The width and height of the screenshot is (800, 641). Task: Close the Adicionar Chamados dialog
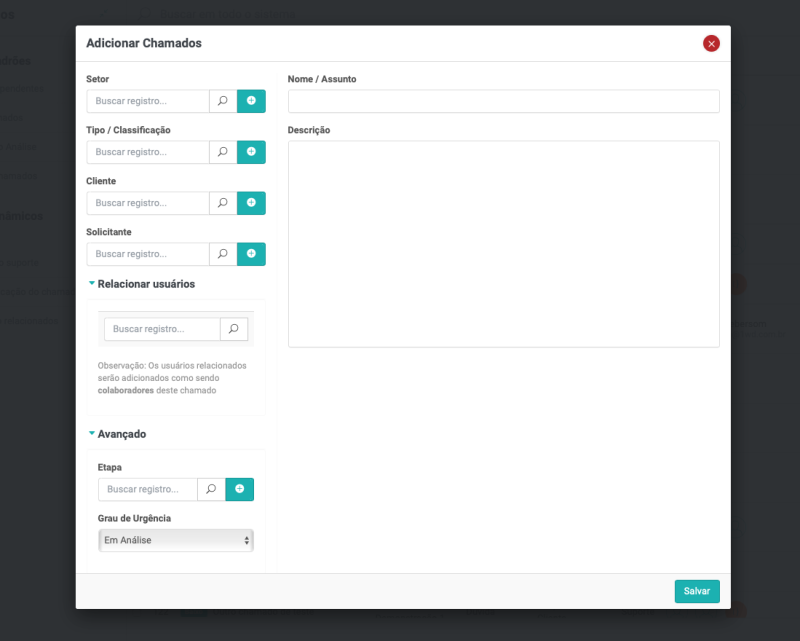711,44
